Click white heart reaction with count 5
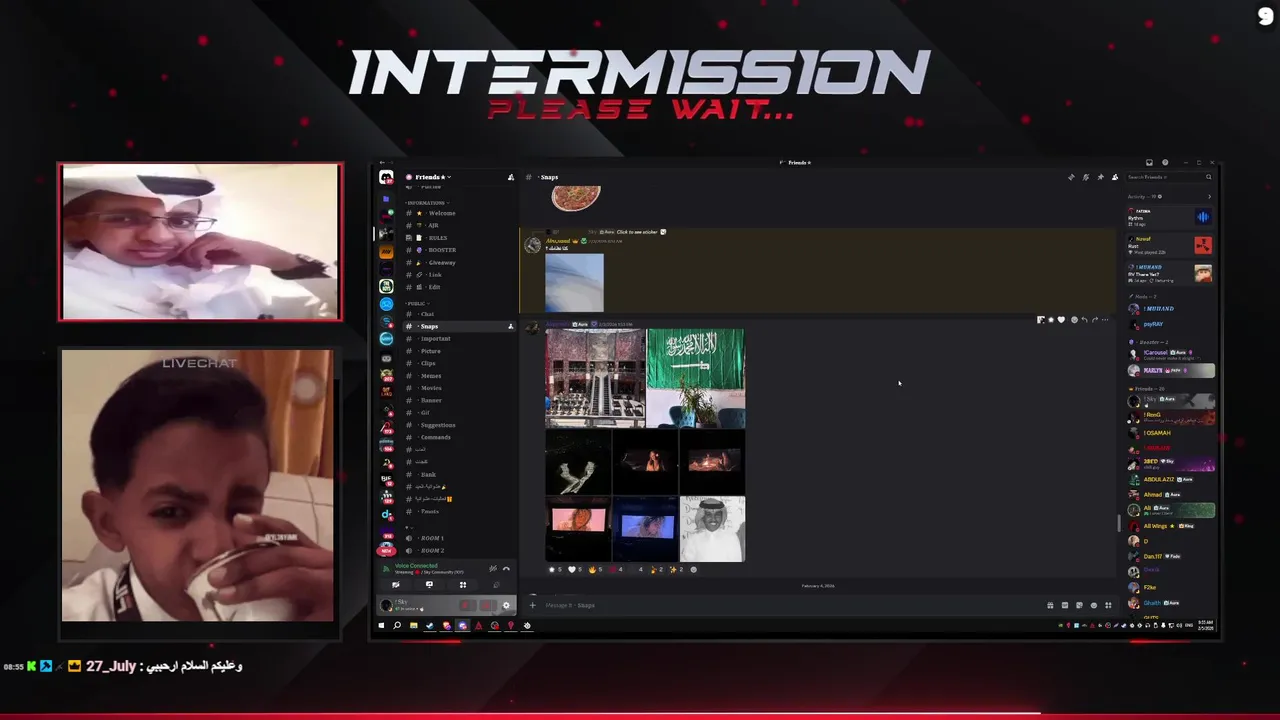The image size is (1280, 720). [575, 569]
